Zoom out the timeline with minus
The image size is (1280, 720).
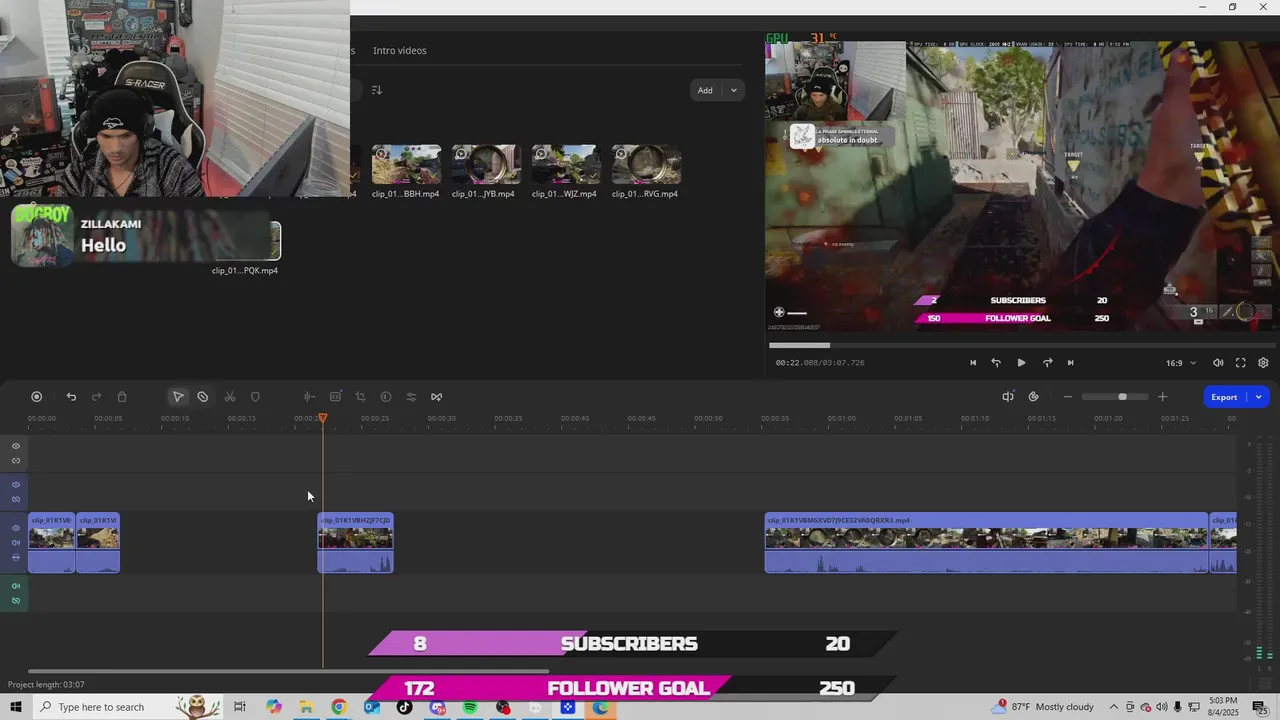coord(1068,397)
